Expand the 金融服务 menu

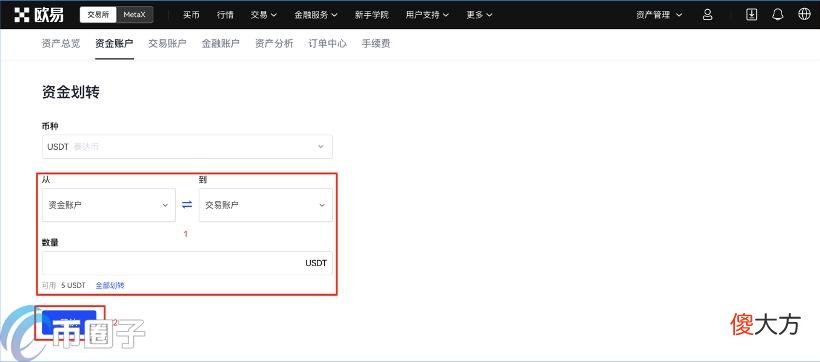point(316,15)
